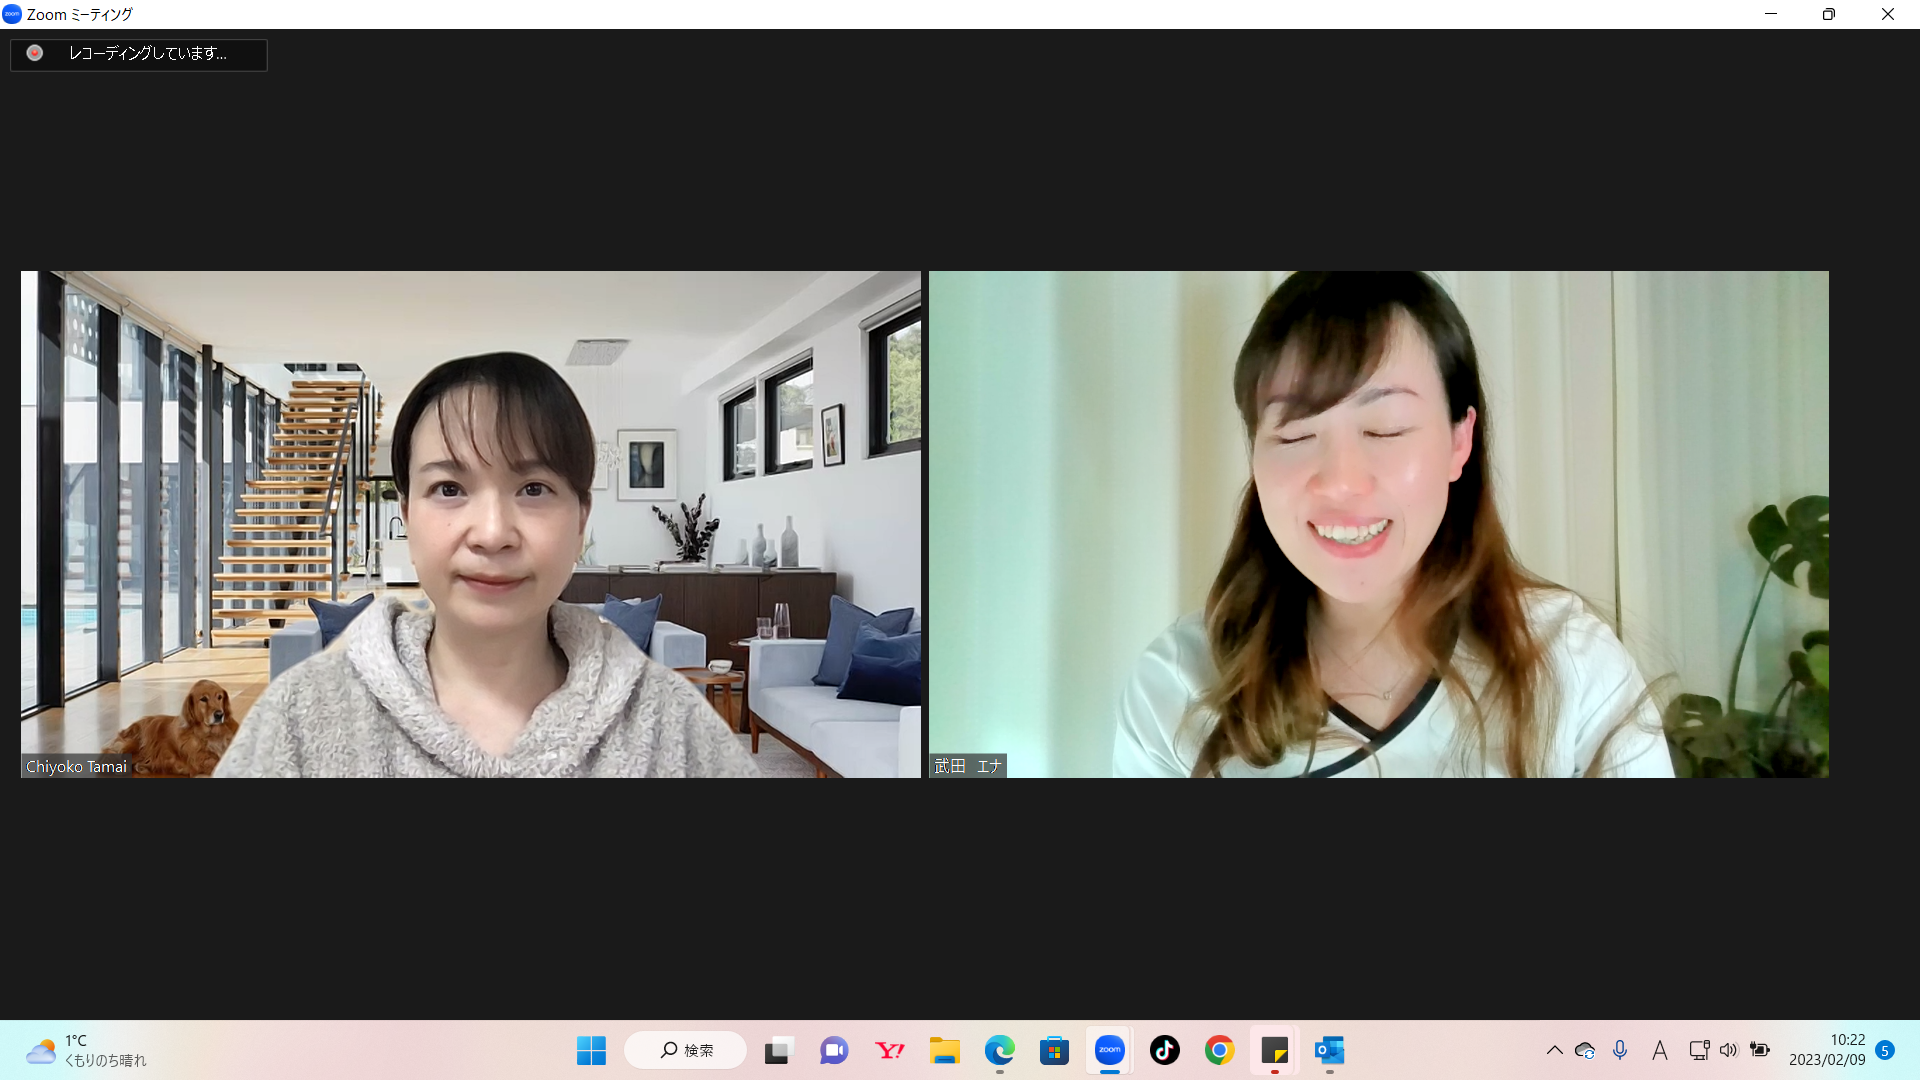The image size is (1920, 1080).
Task: Open the clock showing 10:22 2023/02/09
Action: point(1827,1050)
